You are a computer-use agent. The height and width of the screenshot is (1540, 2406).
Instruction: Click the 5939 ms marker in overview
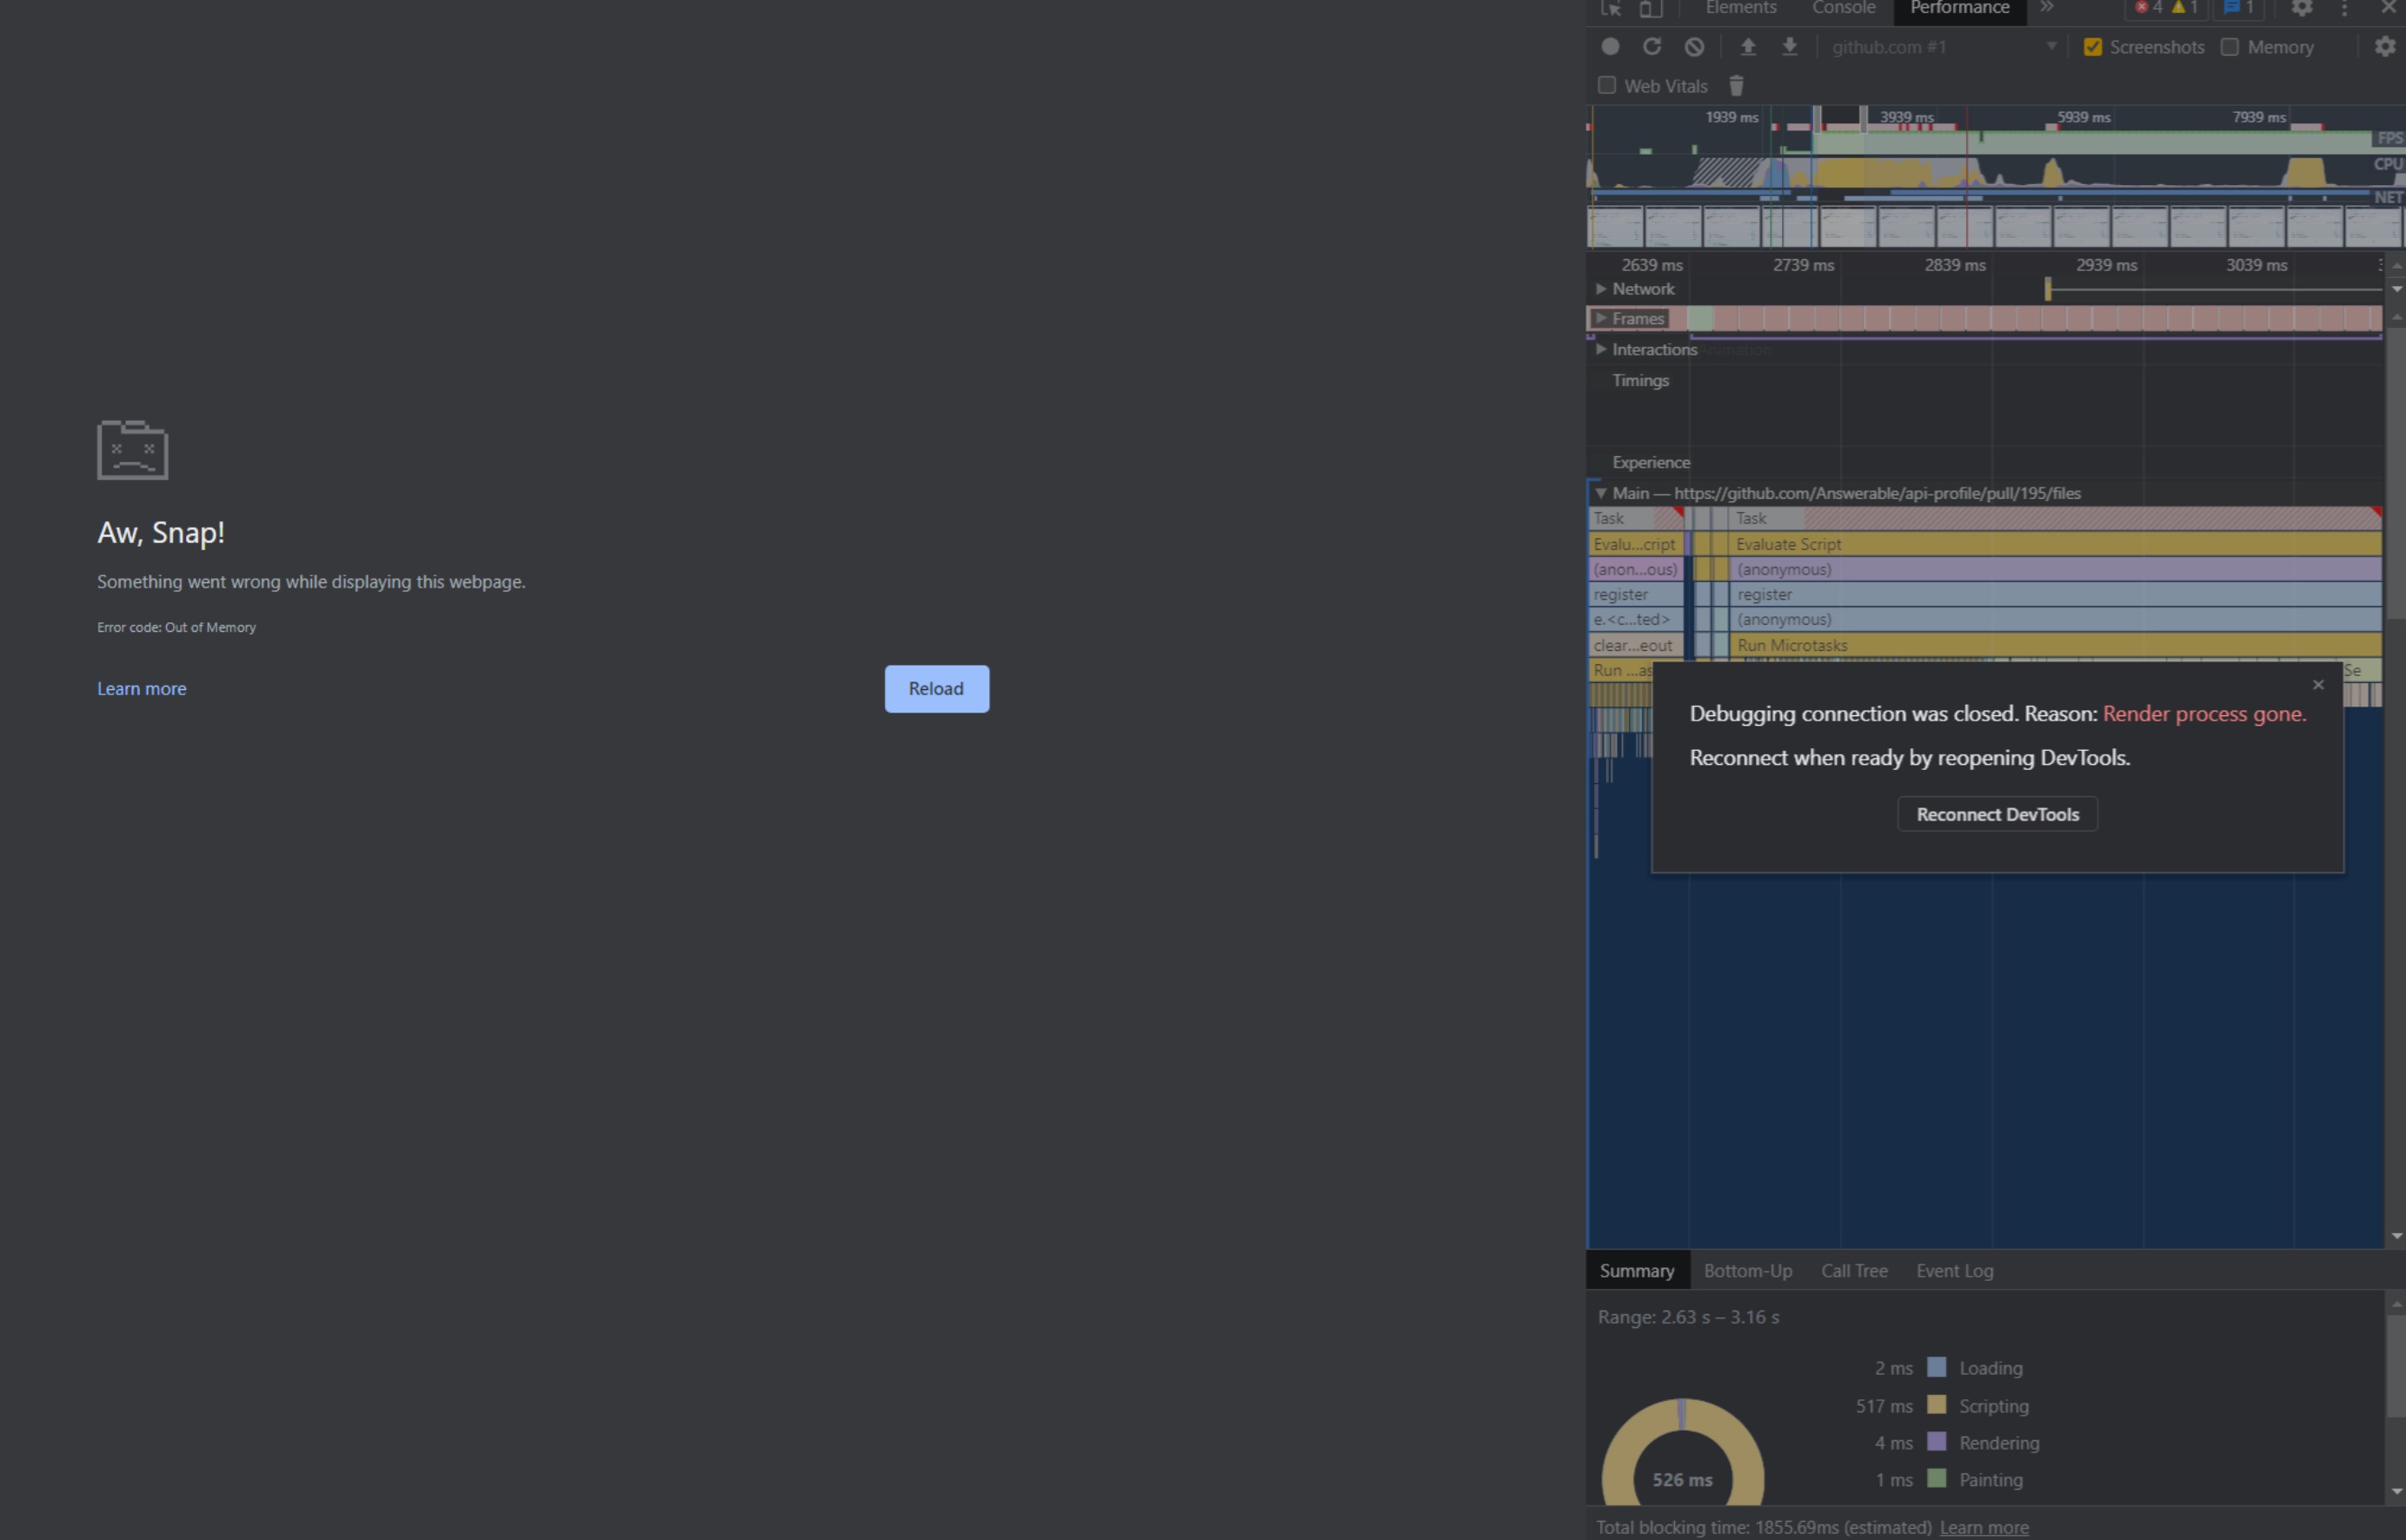(x=2083, y=118)
